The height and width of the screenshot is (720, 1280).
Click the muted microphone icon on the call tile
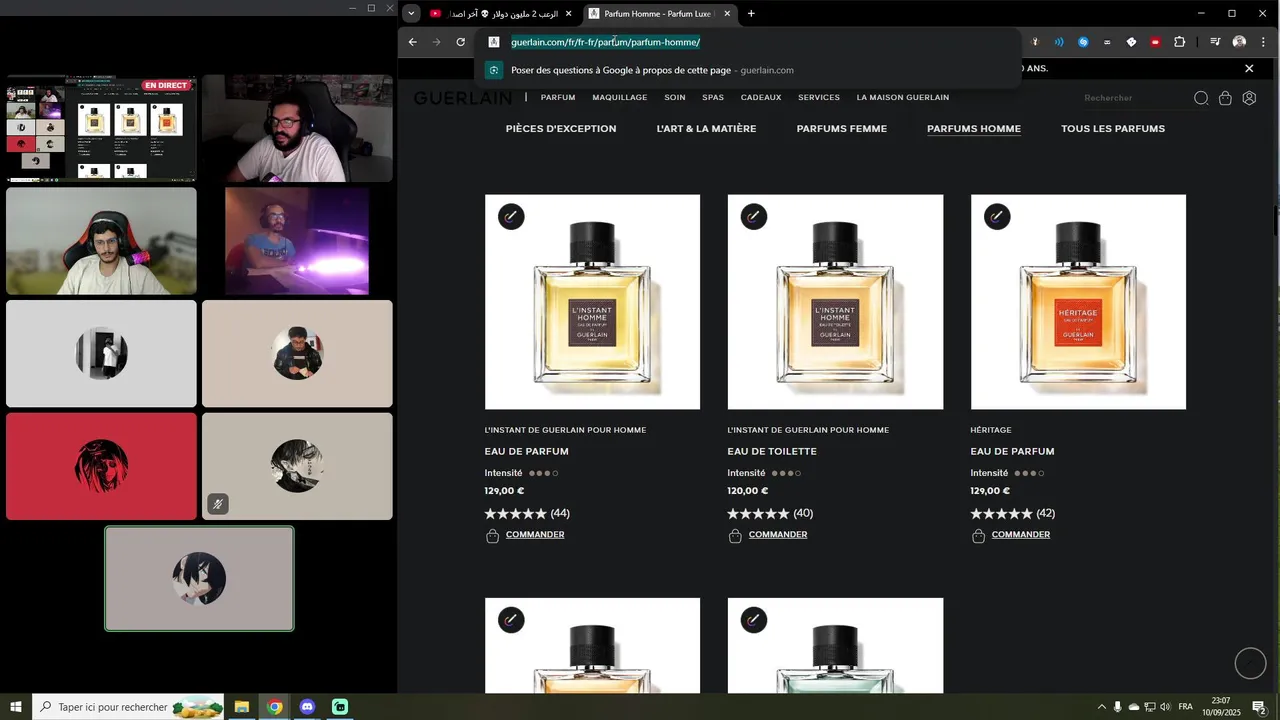tap(217, 504)
